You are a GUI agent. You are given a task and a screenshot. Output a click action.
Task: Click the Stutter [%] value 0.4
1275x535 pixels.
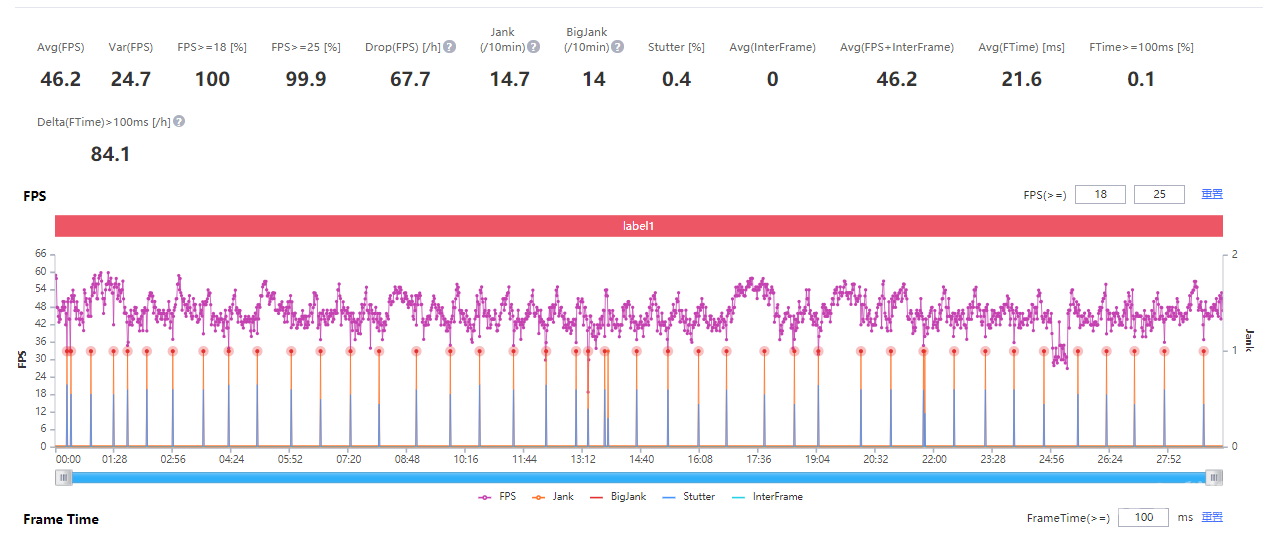click(x=676, y=79)
